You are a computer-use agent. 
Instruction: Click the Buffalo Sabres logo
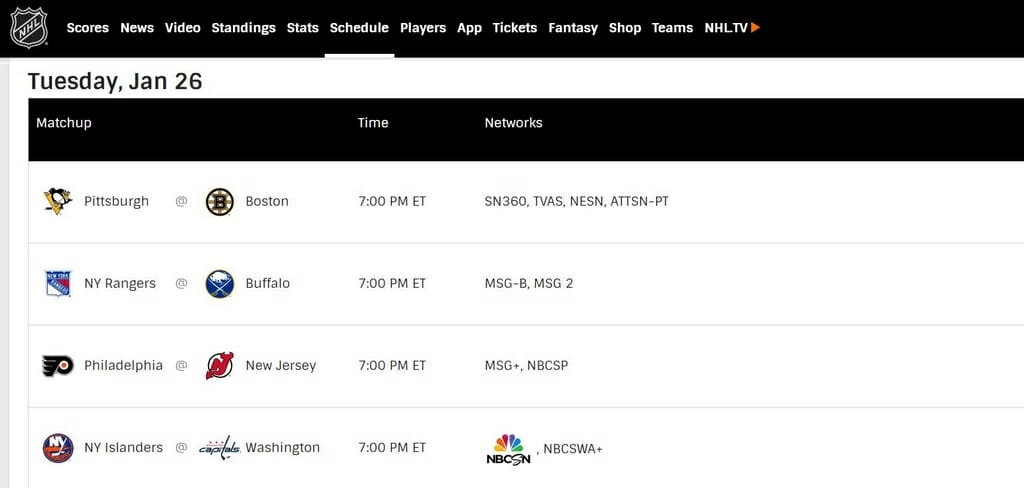click(219, 284)
